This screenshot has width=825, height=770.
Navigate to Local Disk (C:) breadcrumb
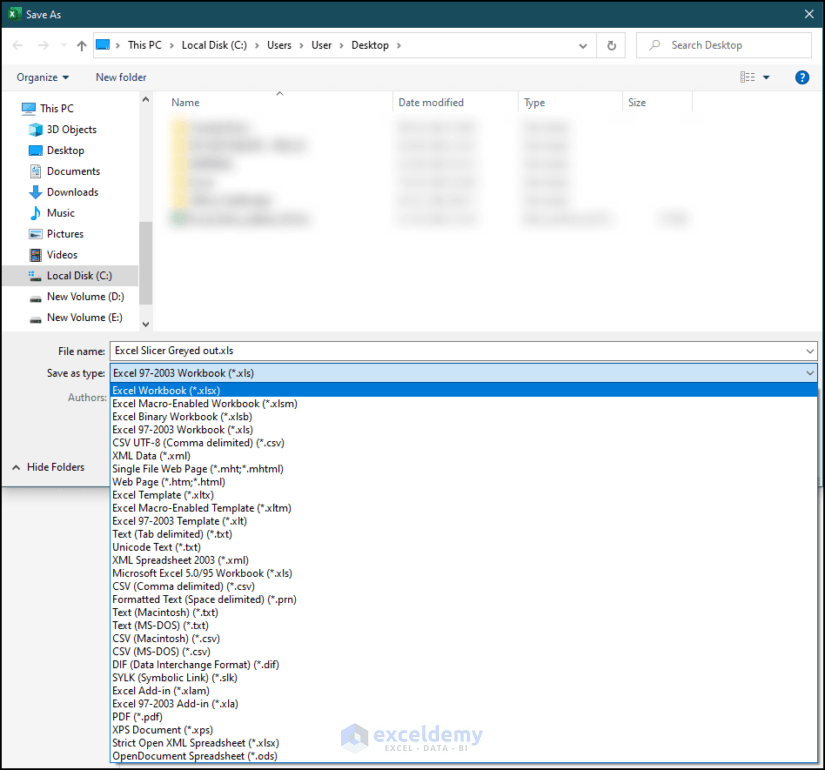pyautogui.click(x=214, y=45)
